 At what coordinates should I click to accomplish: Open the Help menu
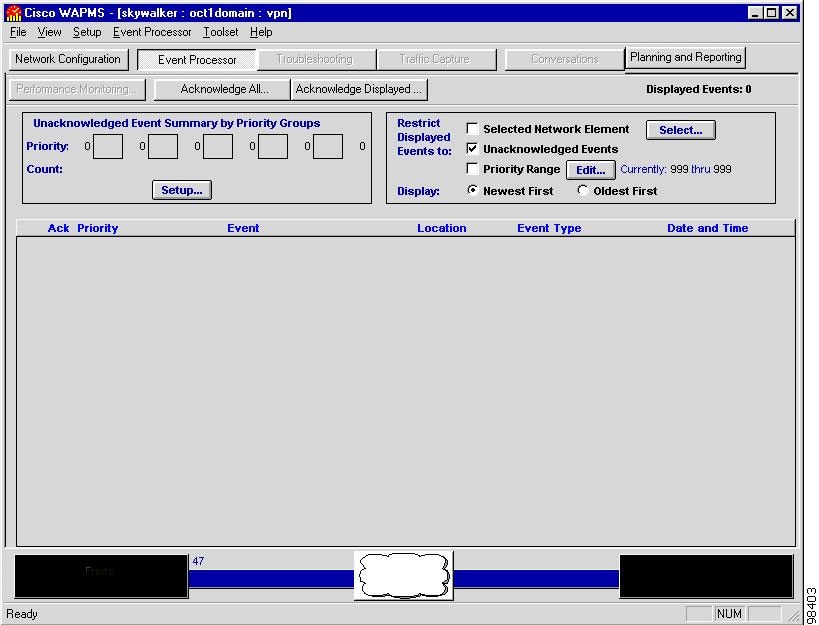[261, 32]
